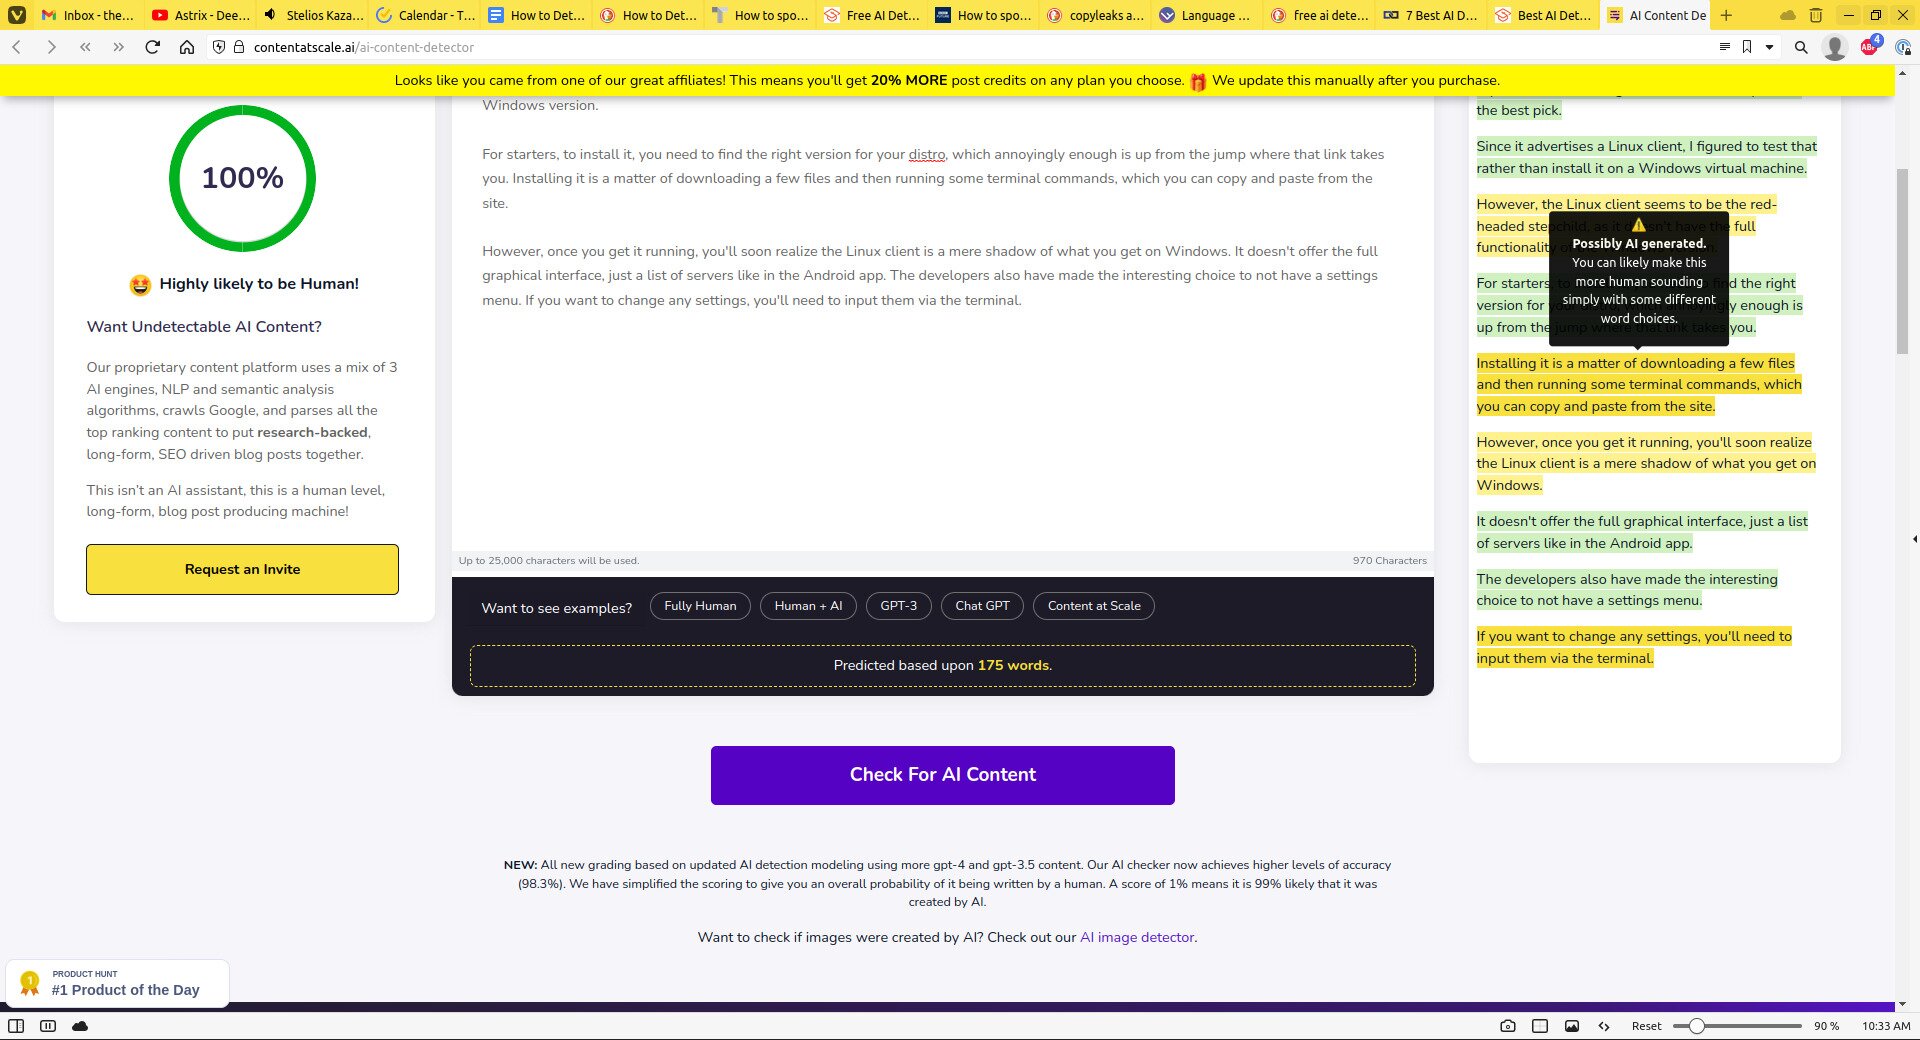Switch to the Stelios Kaza tab

point(312,15)
